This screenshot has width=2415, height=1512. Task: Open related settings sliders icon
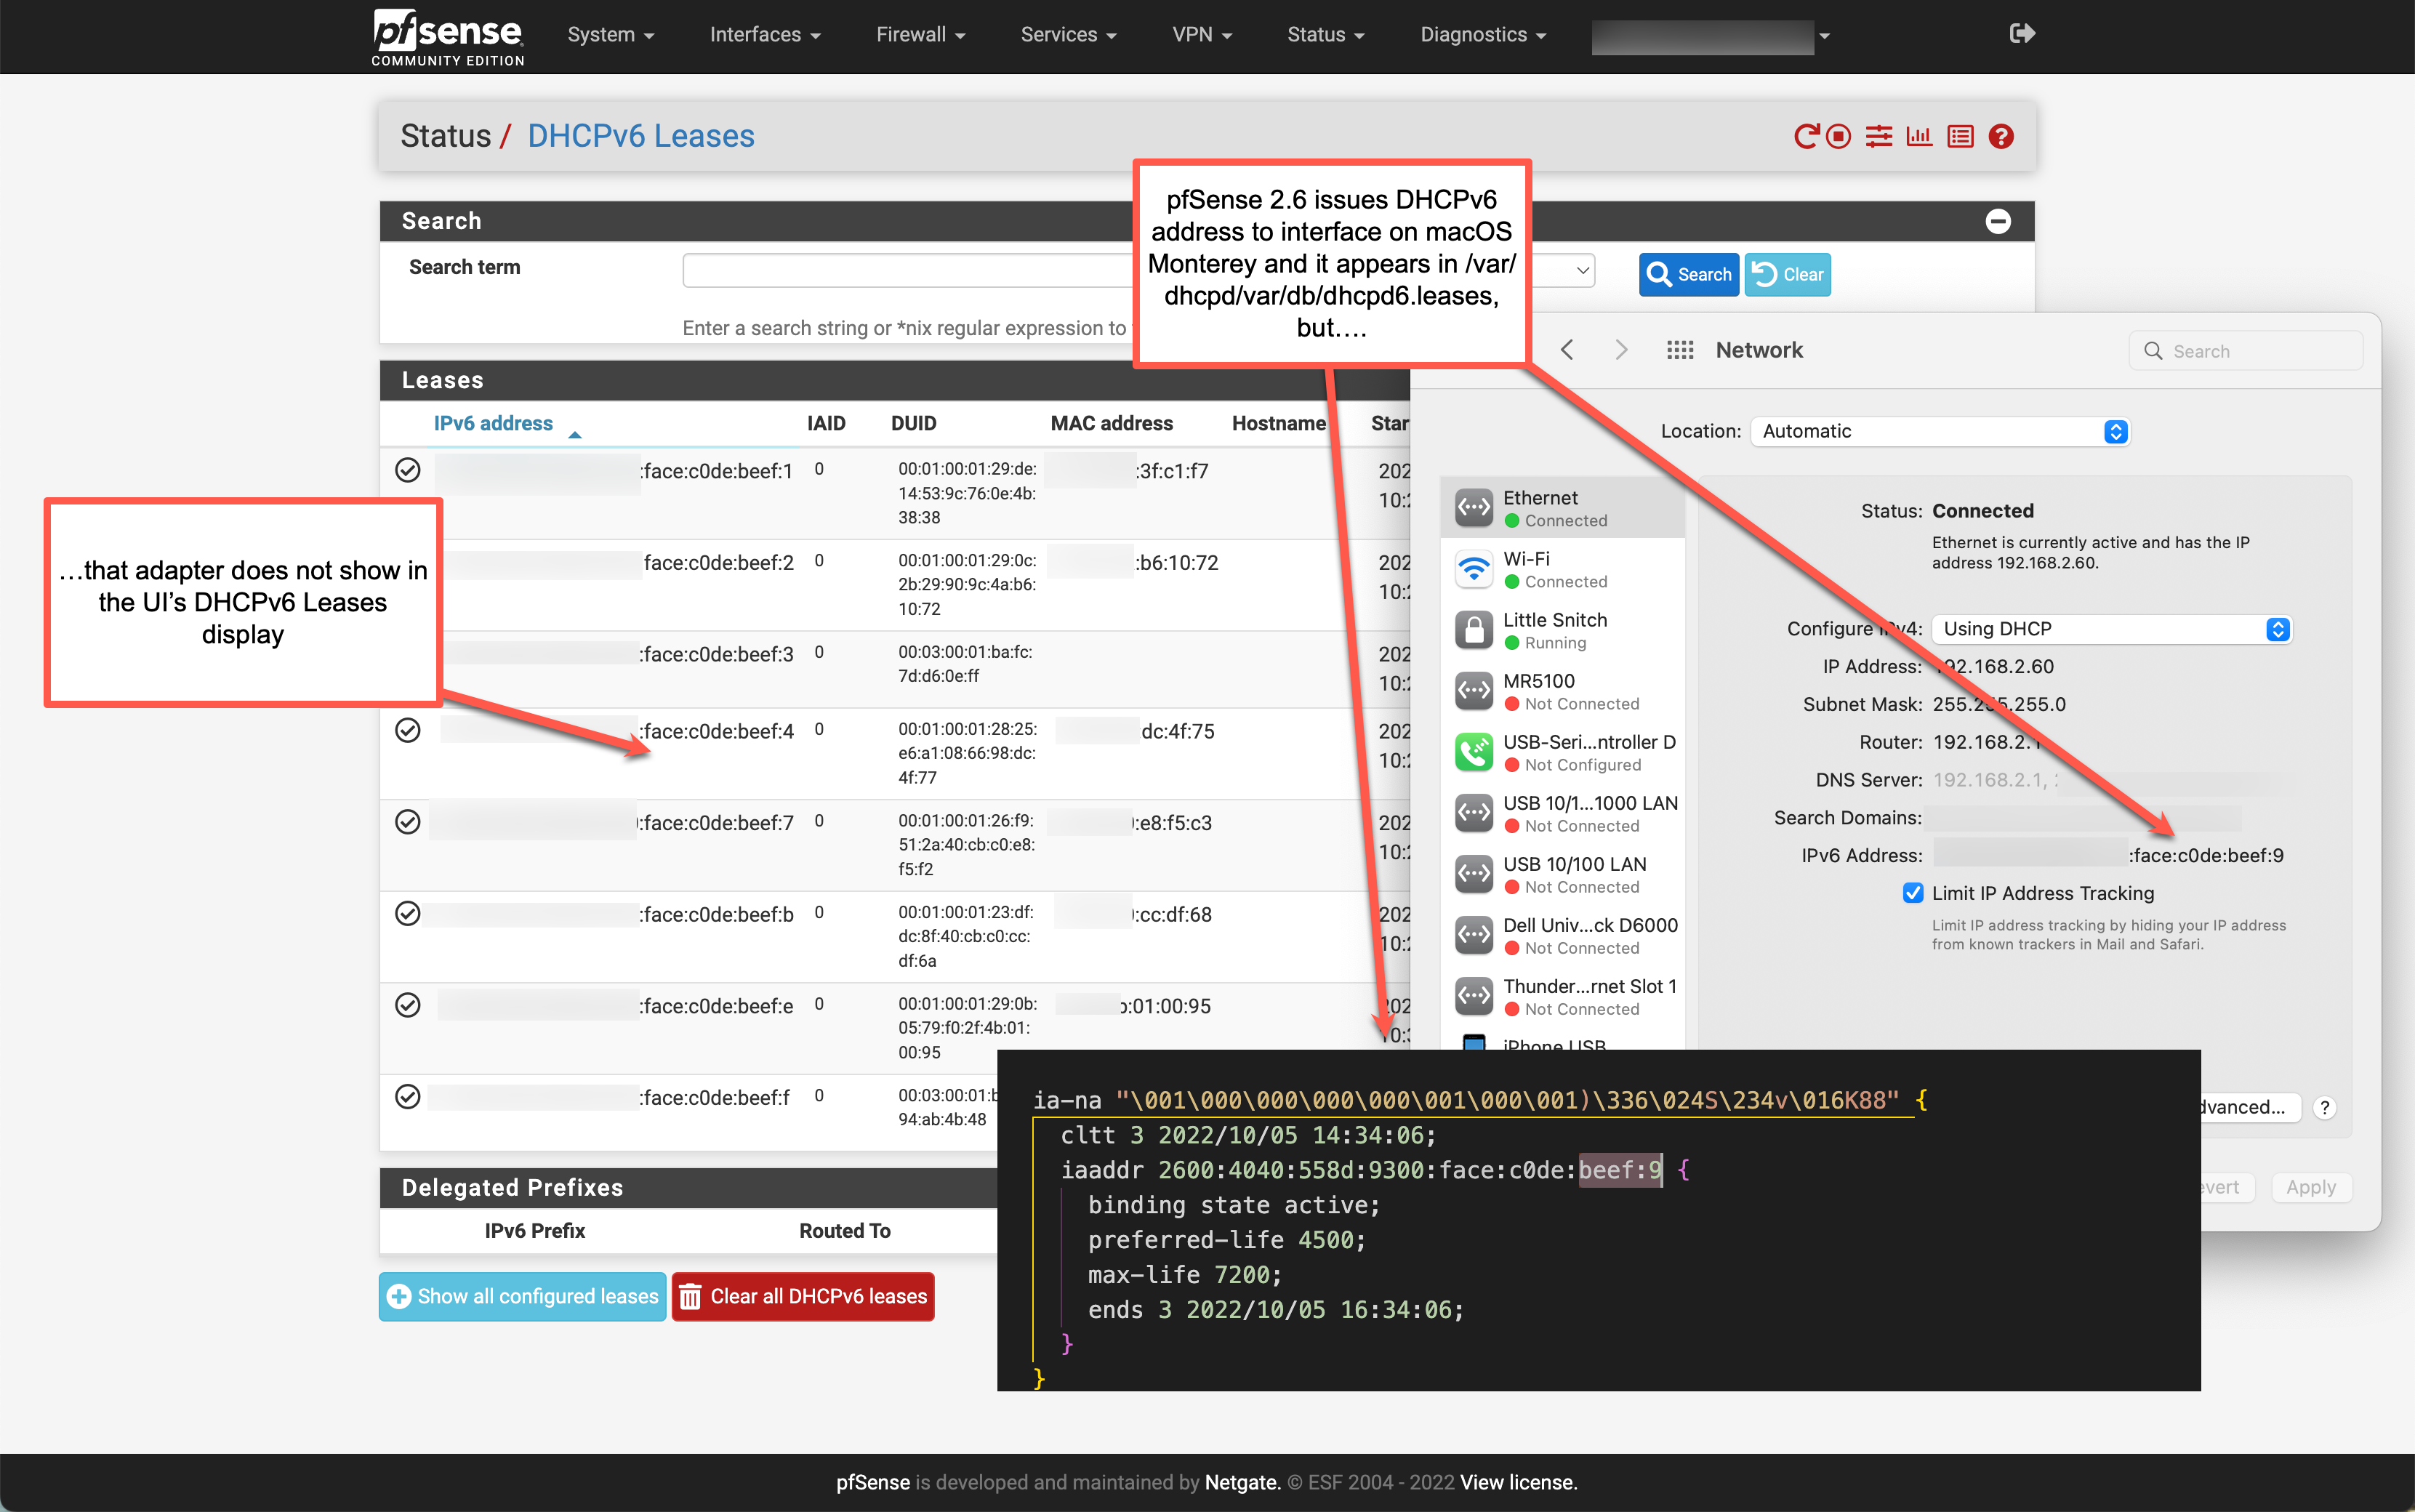tap(1879, 136)
